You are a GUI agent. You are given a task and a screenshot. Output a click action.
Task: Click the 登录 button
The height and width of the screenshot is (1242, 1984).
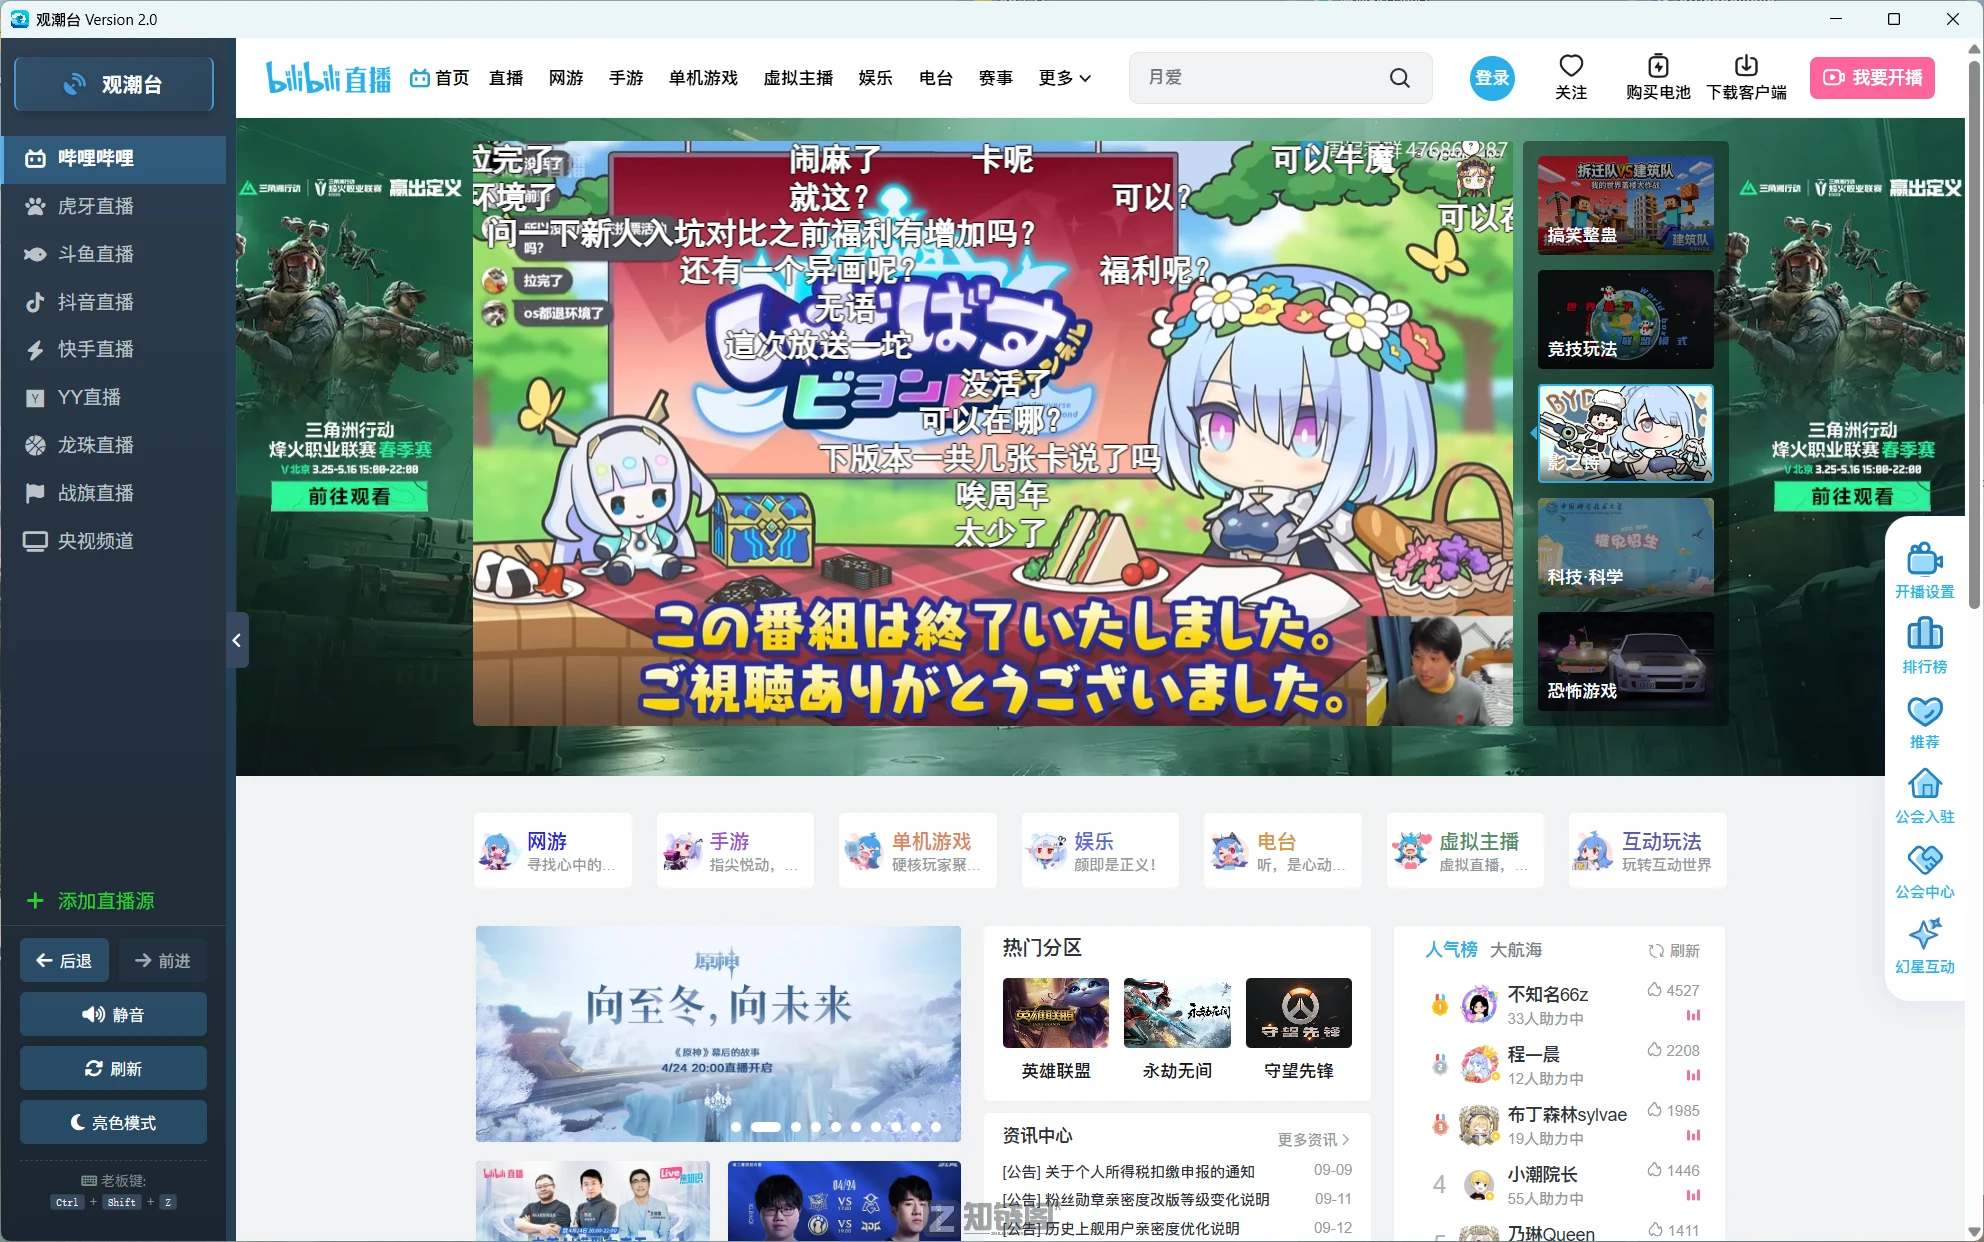[x=1492, y=78]
